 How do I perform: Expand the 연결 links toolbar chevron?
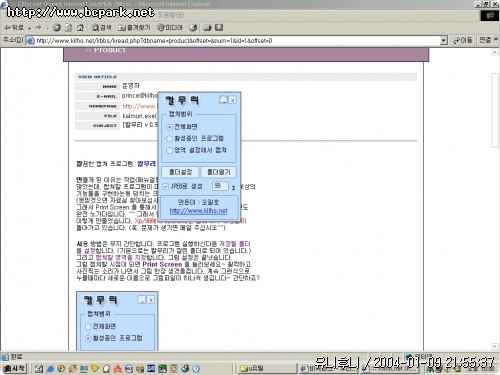(496, 40)
